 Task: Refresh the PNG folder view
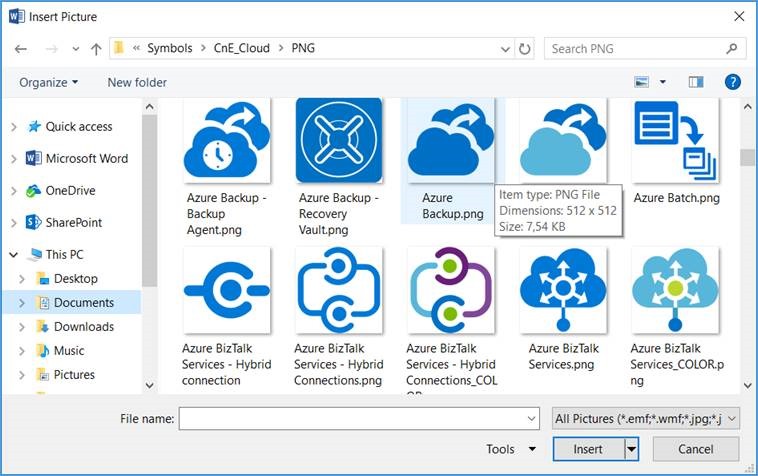coord(525,49)
